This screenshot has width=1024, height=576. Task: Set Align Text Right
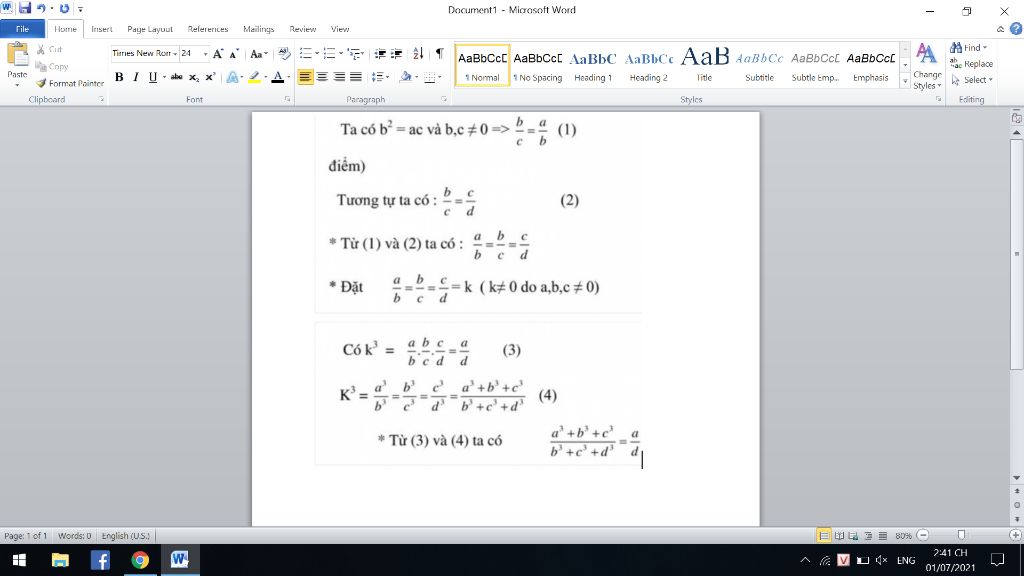(x=339, y=77)
